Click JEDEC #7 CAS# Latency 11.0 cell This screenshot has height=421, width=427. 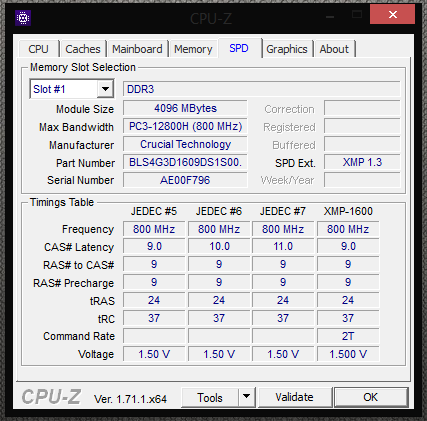tap(283, 246)
